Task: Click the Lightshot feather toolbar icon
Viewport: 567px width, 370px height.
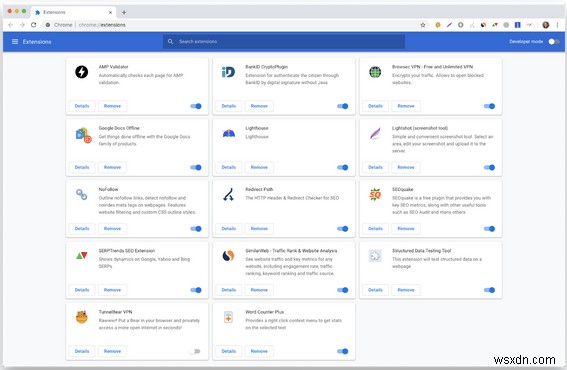Action: pos(449,25)
